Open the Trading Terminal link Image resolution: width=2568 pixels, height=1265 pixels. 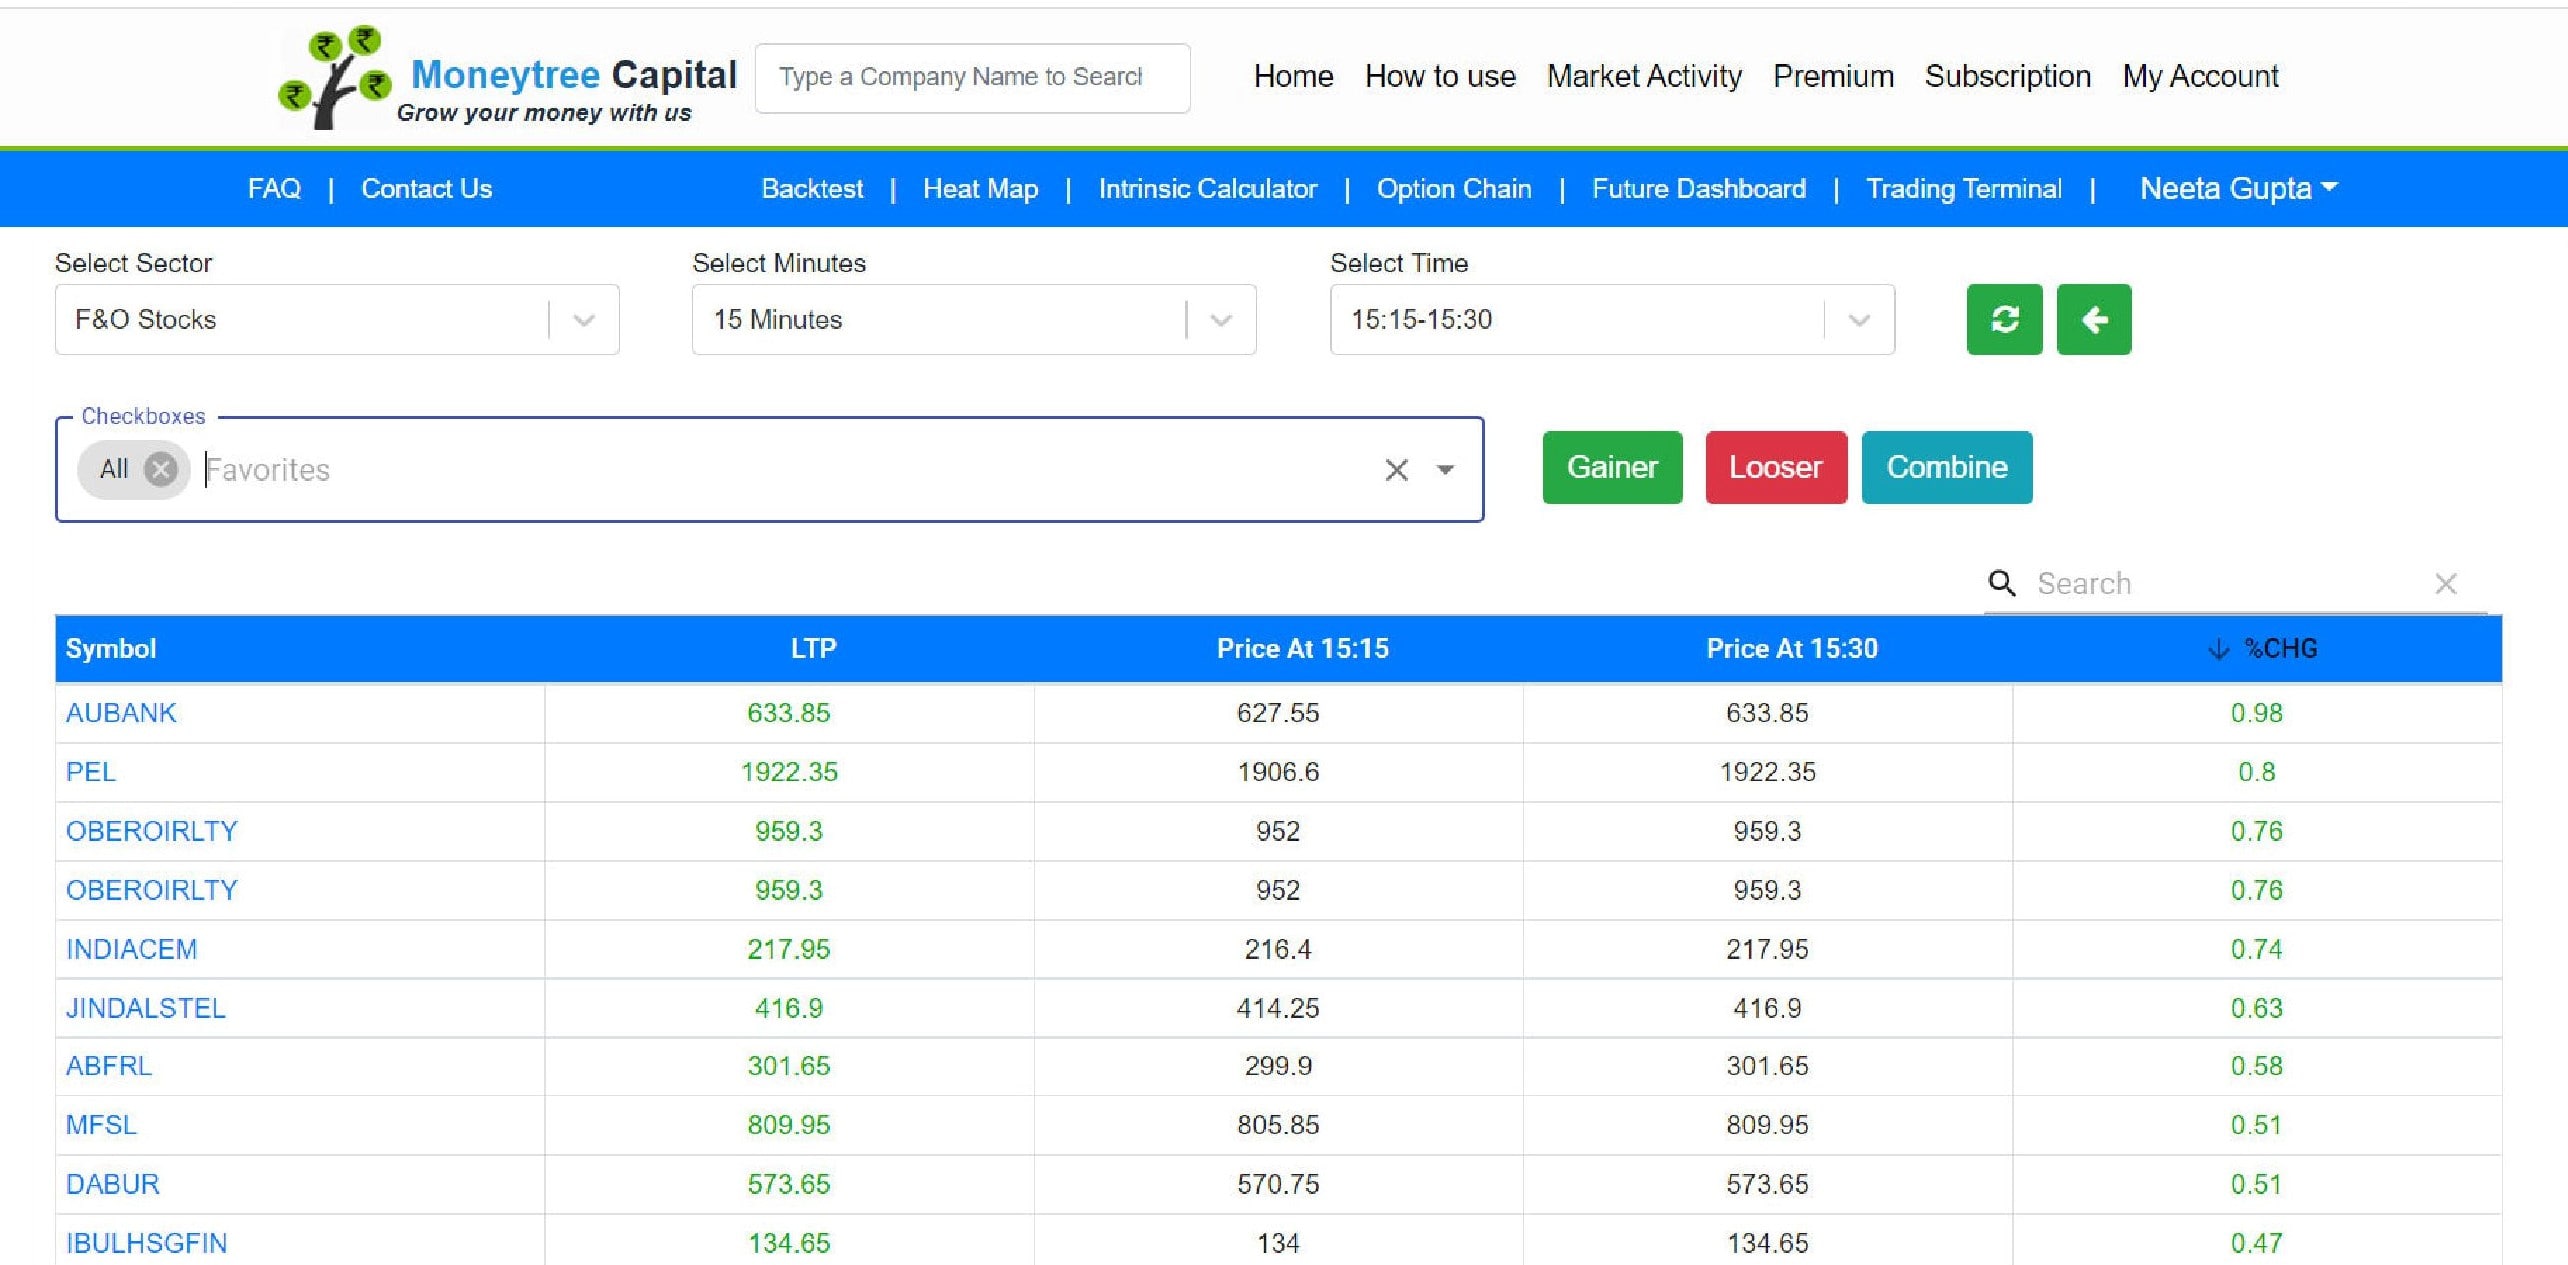(1964, 188)
